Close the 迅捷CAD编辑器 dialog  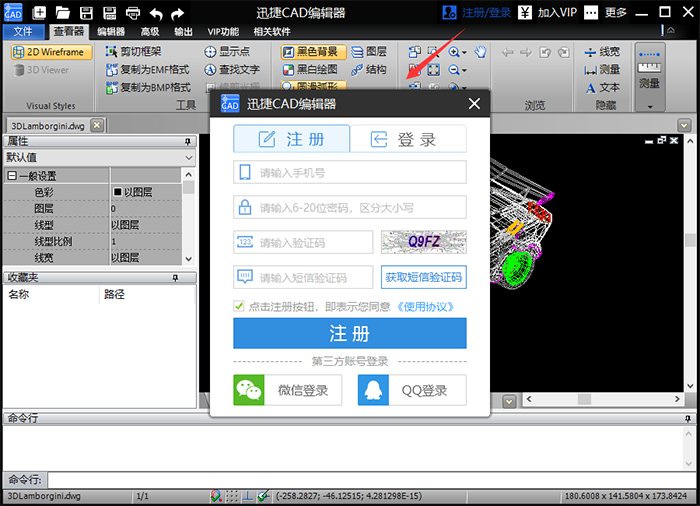[x=474, y=104]
